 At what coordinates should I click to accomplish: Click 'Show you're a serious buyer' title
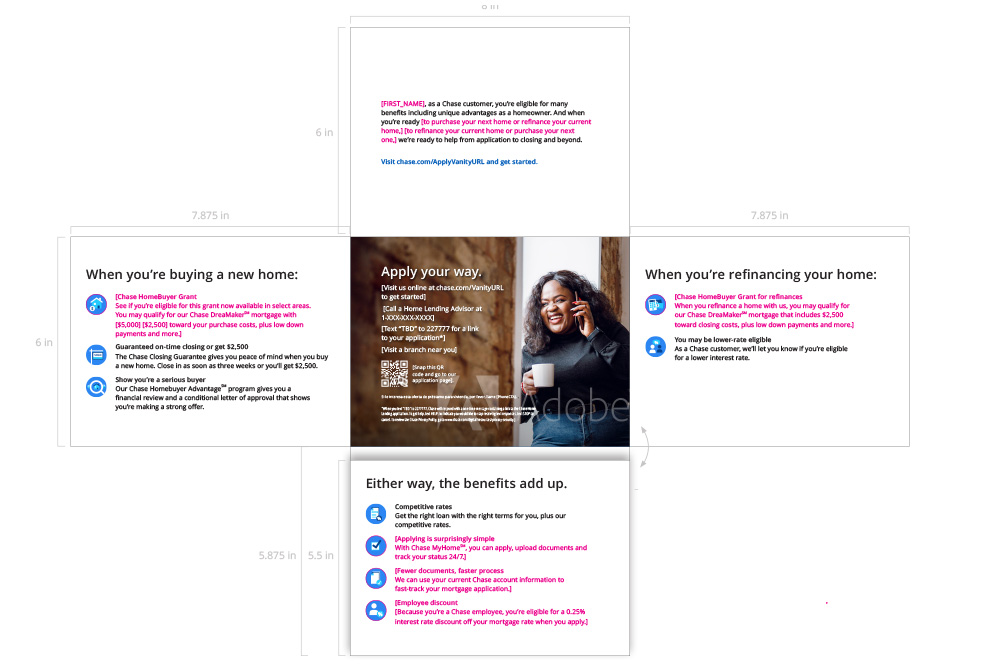coord(160,379)
